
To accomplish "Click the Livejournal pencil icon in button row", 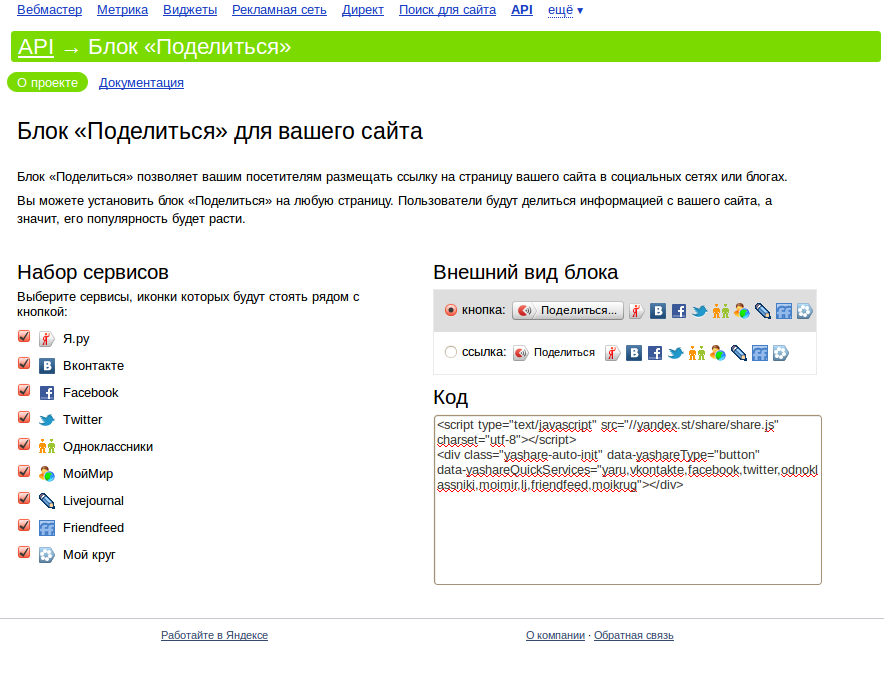I will 763,311.
